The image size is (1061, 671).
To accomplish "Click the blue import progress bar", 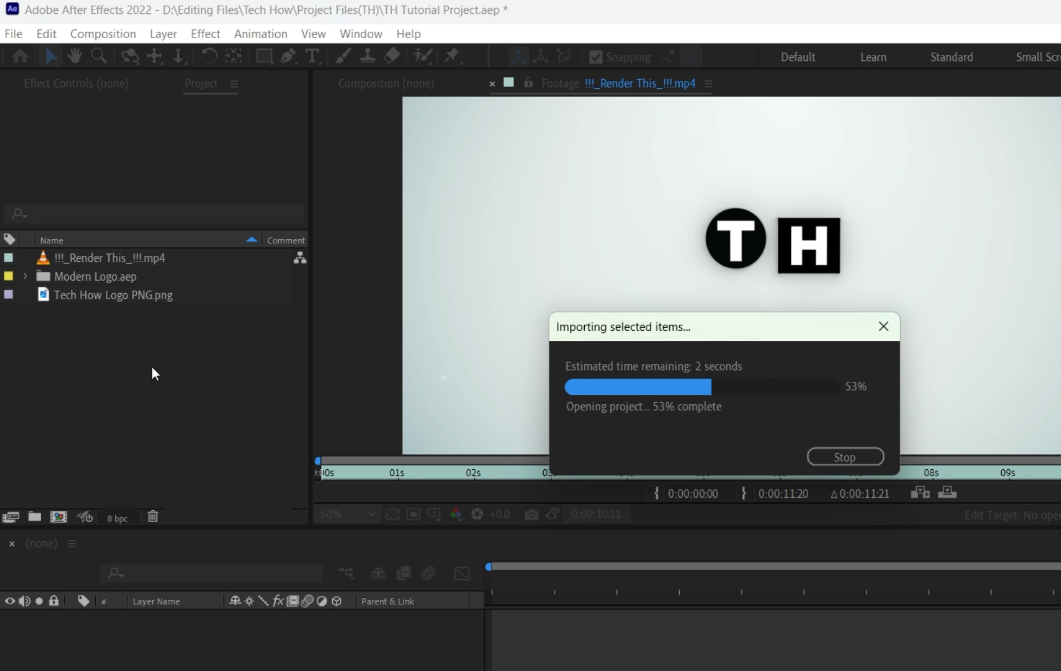I will click(638, 386).
